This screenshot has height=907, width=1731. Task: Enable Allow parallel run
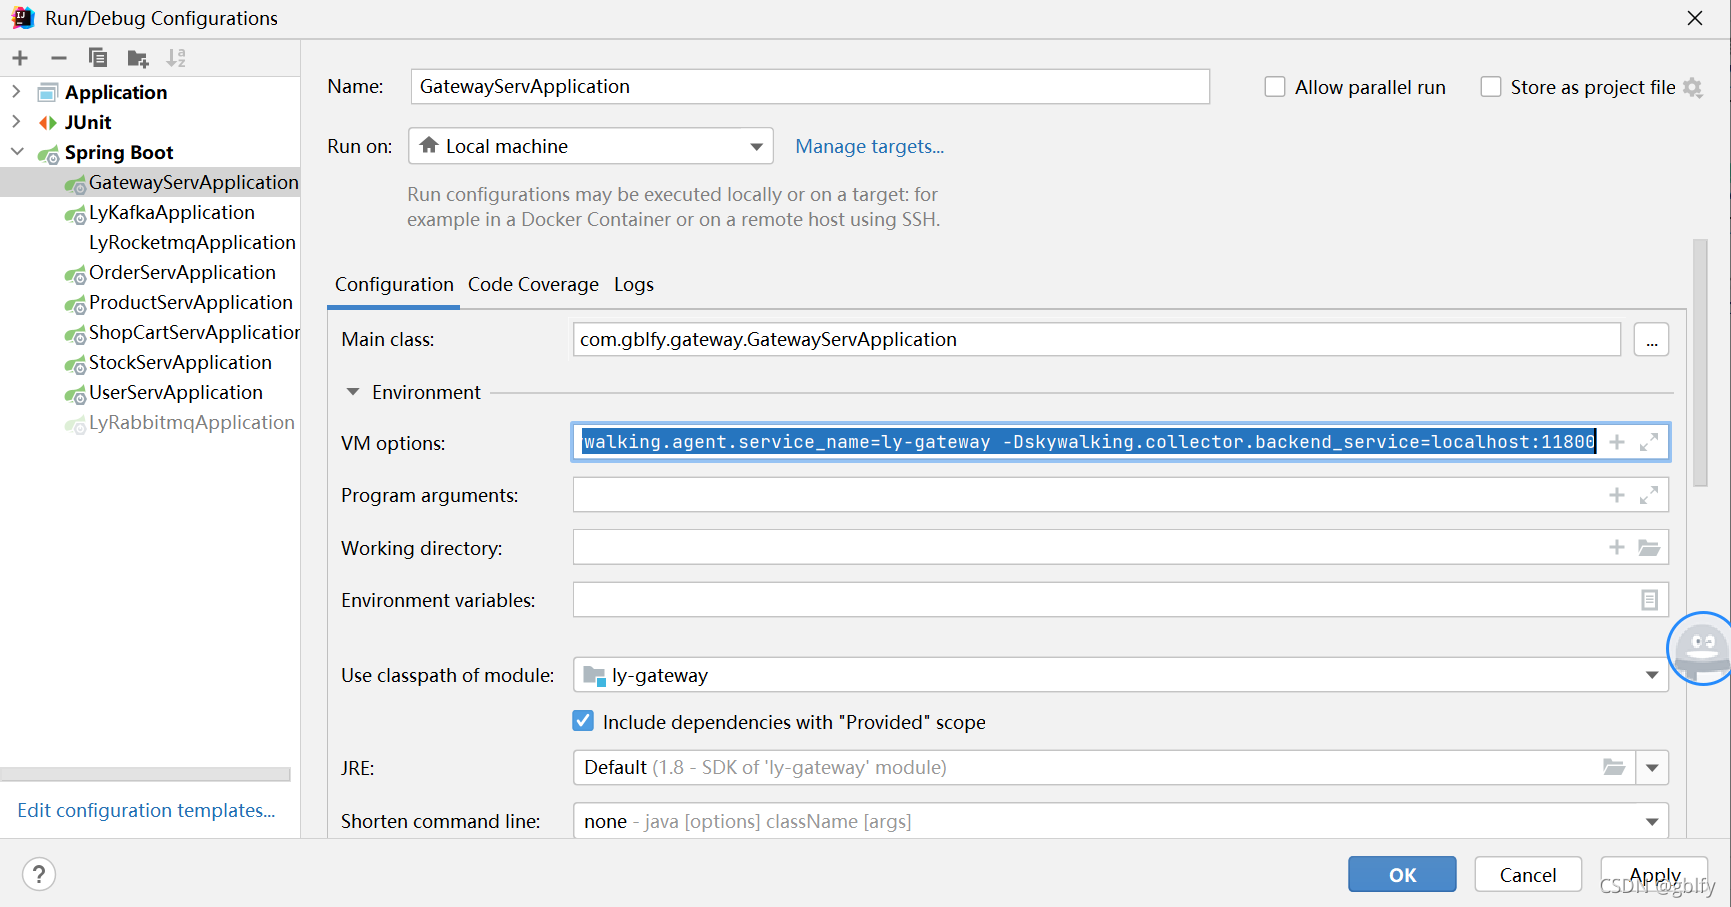click(x=1275, y=87)
